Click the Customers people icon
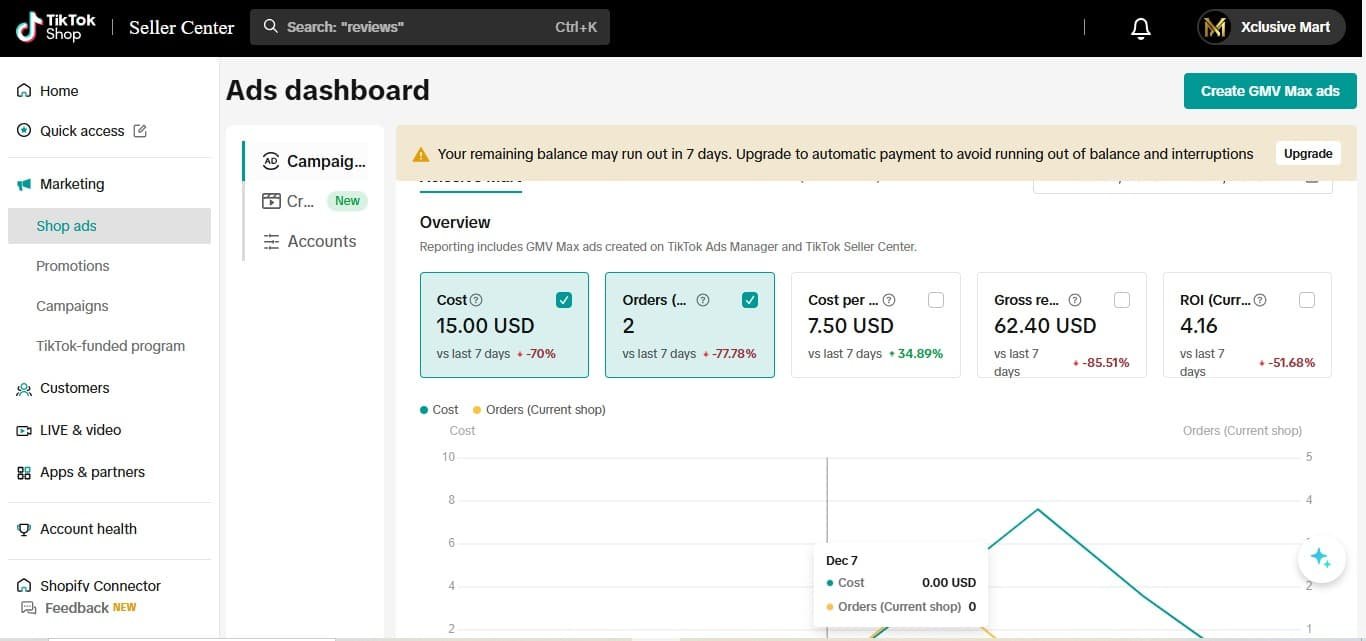Screen dimensions: 1366x641 coord(24,388)
